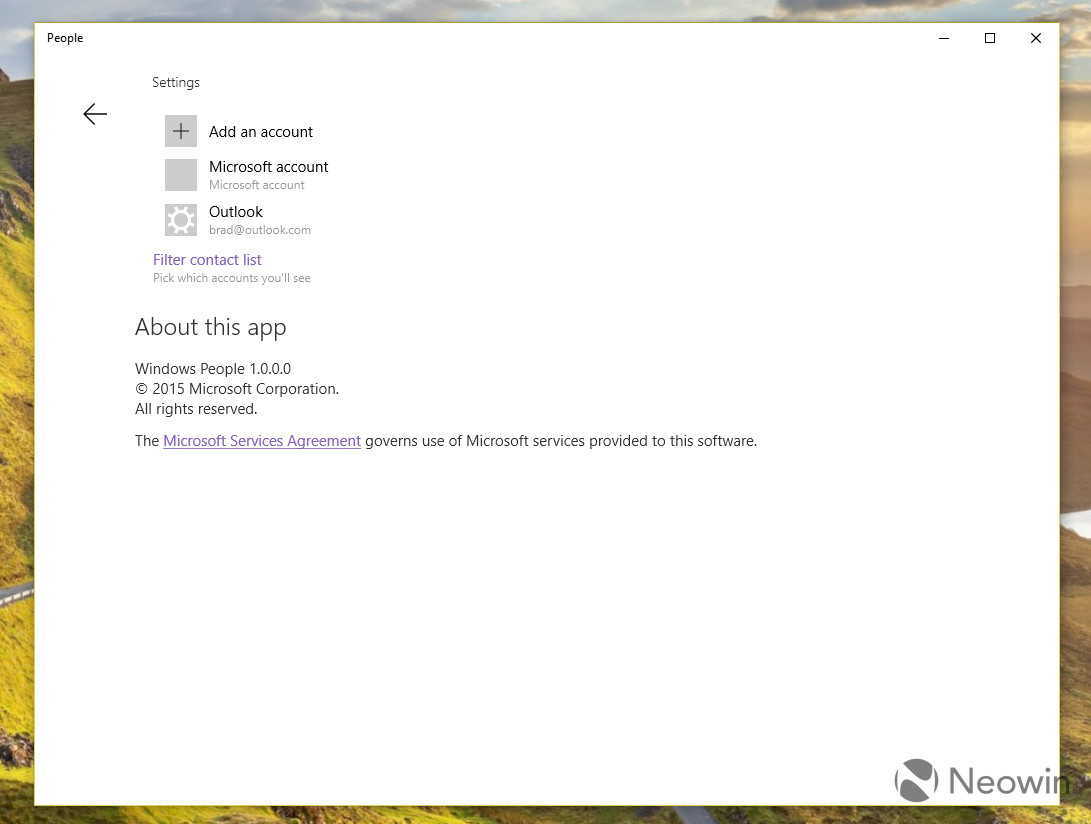Click the Windows People 1.0.0.0 version text

(x=213, y=369)
